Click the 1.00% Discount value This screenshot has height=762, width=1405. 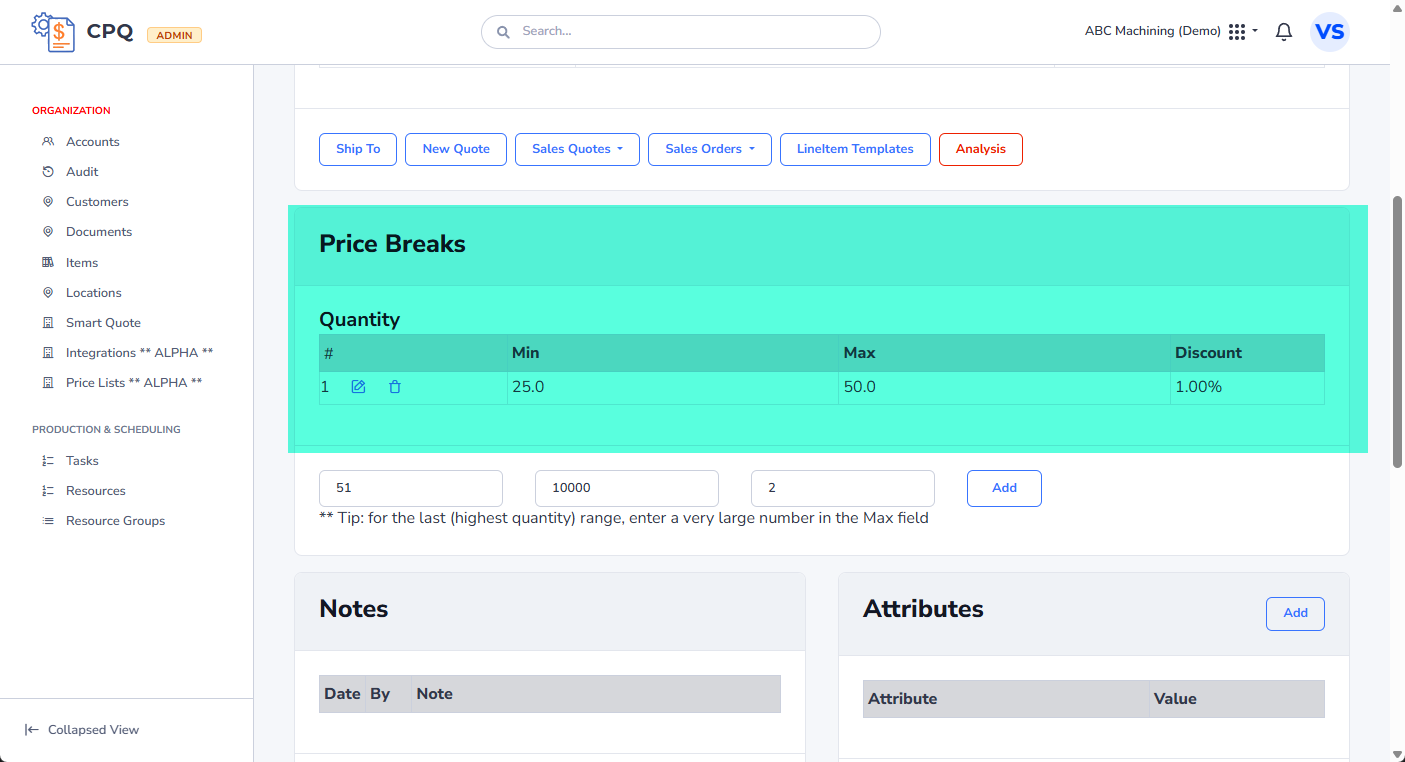[1198, 387]
